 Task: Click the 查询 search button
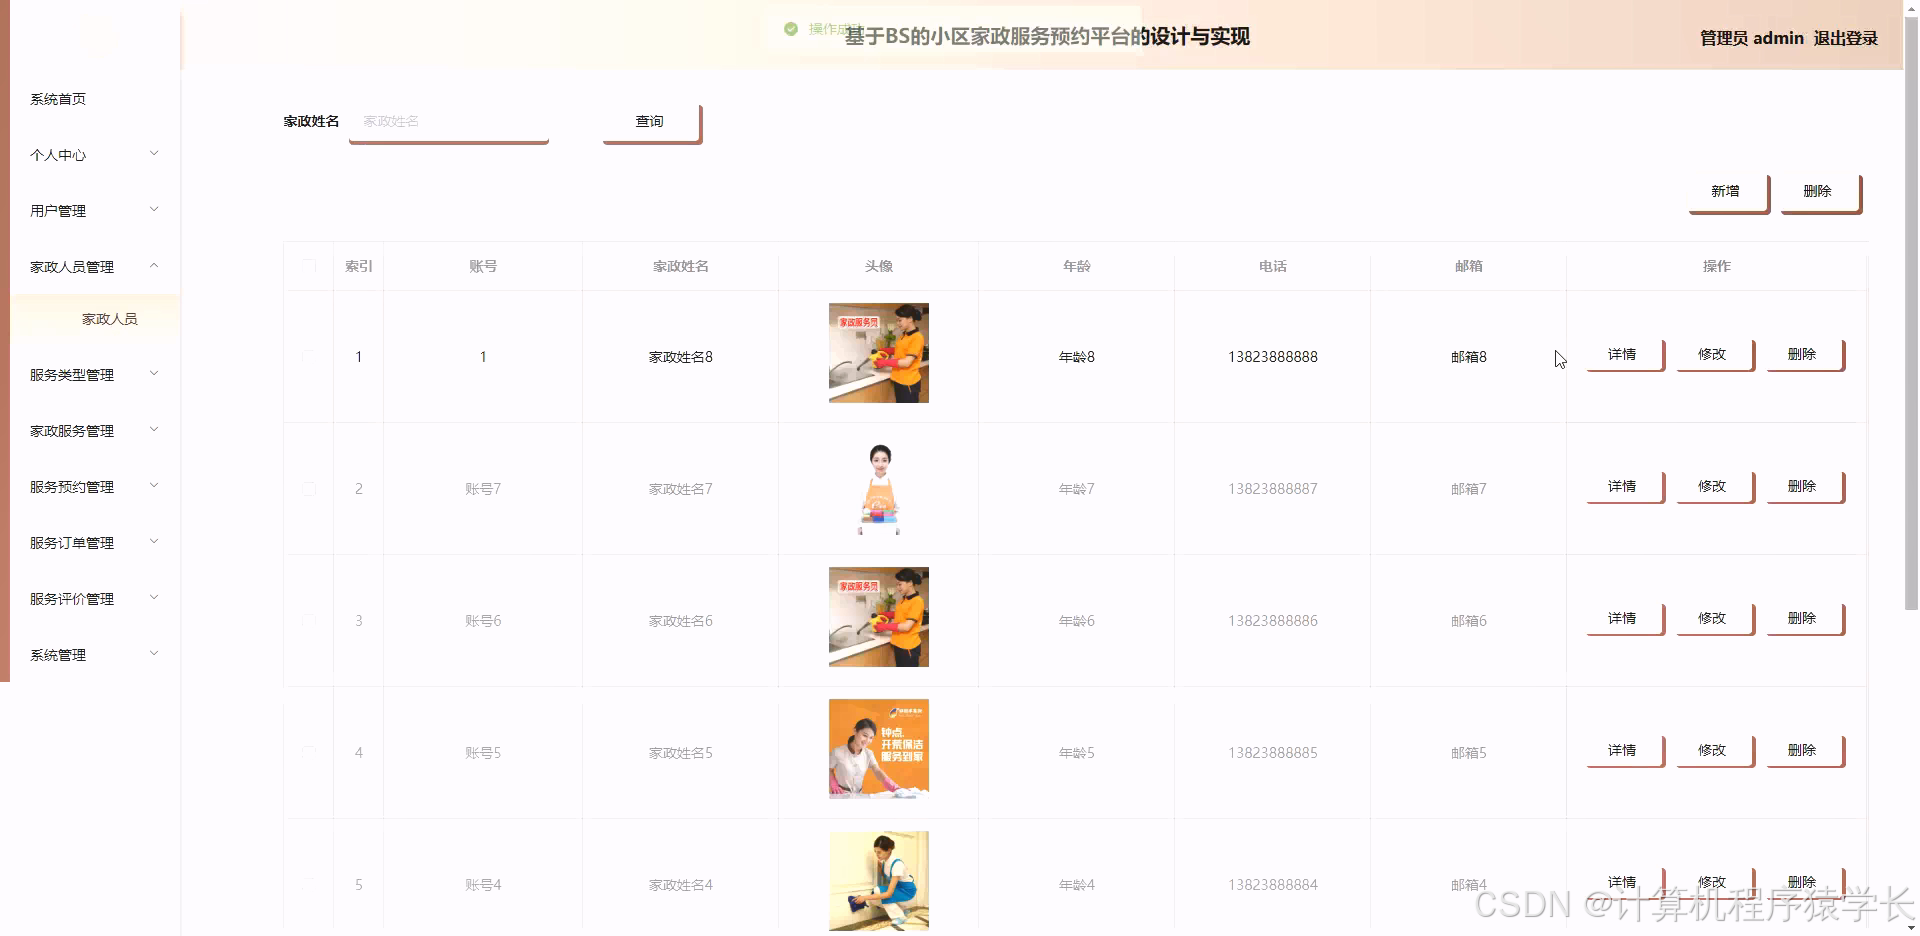[649, 121]
